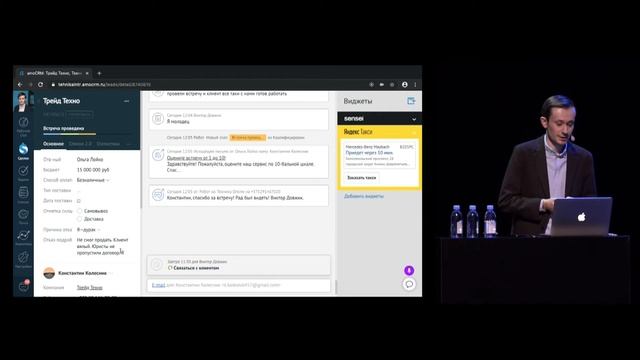Click the purple microphone button
The image size is (640, 360).
click(409, 270)
